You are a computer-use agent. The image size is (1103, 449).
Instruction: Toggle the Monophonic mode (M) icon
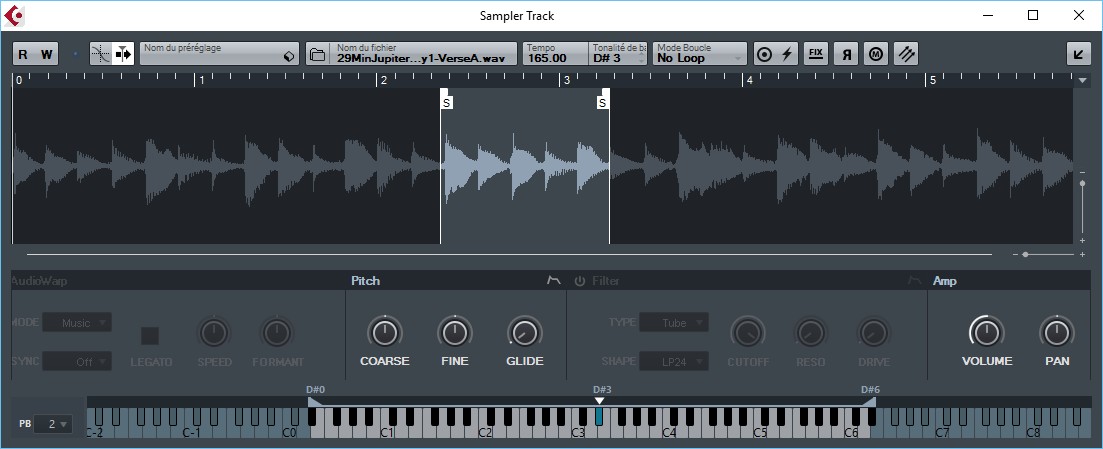(x=876, y=53)
